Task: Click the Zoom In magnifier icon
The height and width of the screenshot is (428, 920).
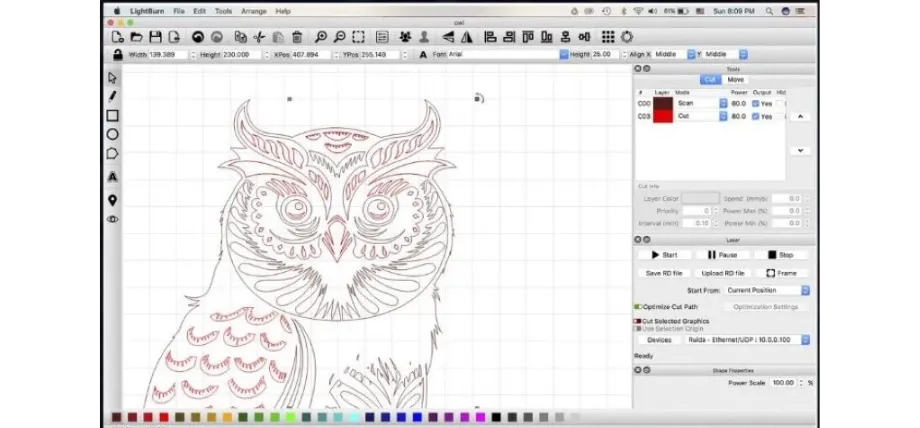Action: [320, 37]
